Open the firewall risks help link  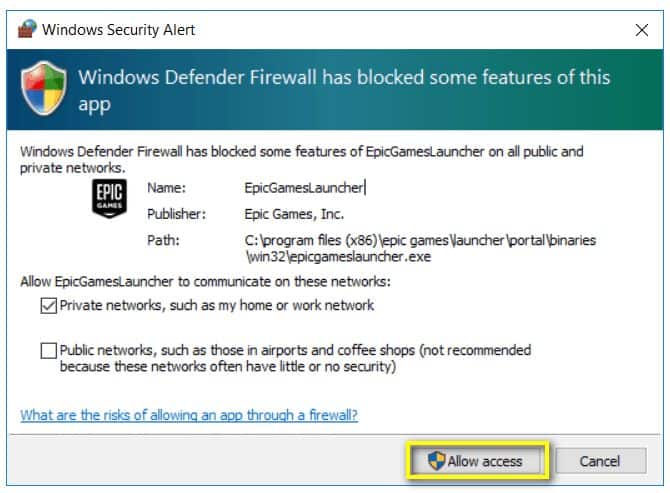[189, 415]
